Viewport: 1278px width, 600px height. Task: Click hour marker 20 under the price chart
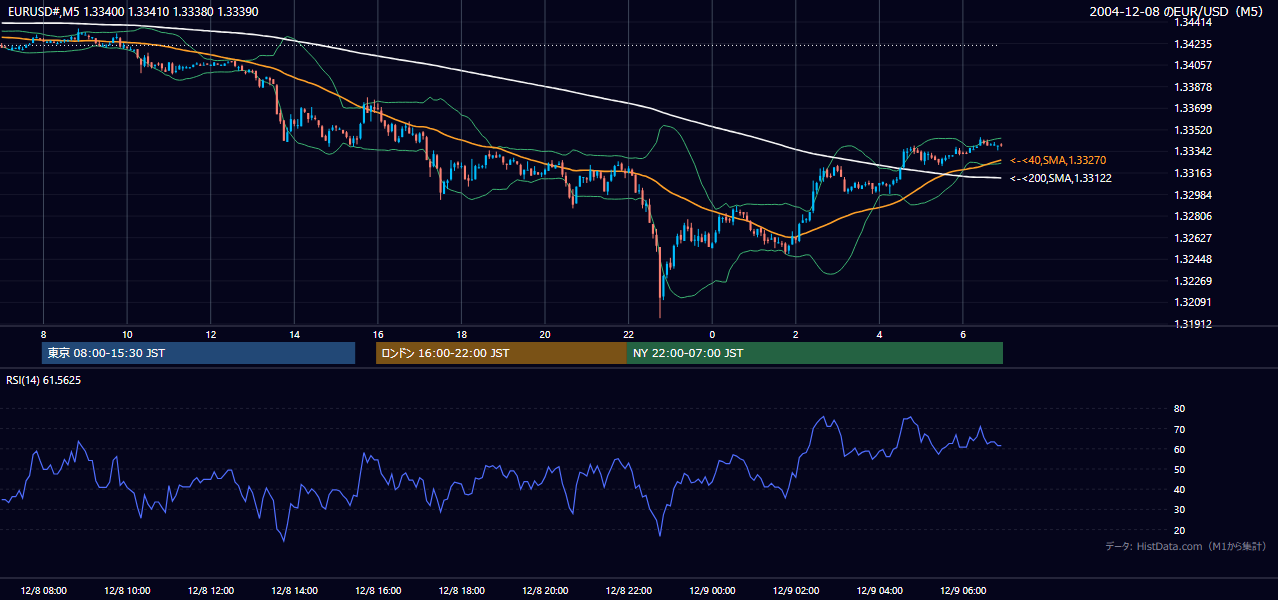coord(545,333)
